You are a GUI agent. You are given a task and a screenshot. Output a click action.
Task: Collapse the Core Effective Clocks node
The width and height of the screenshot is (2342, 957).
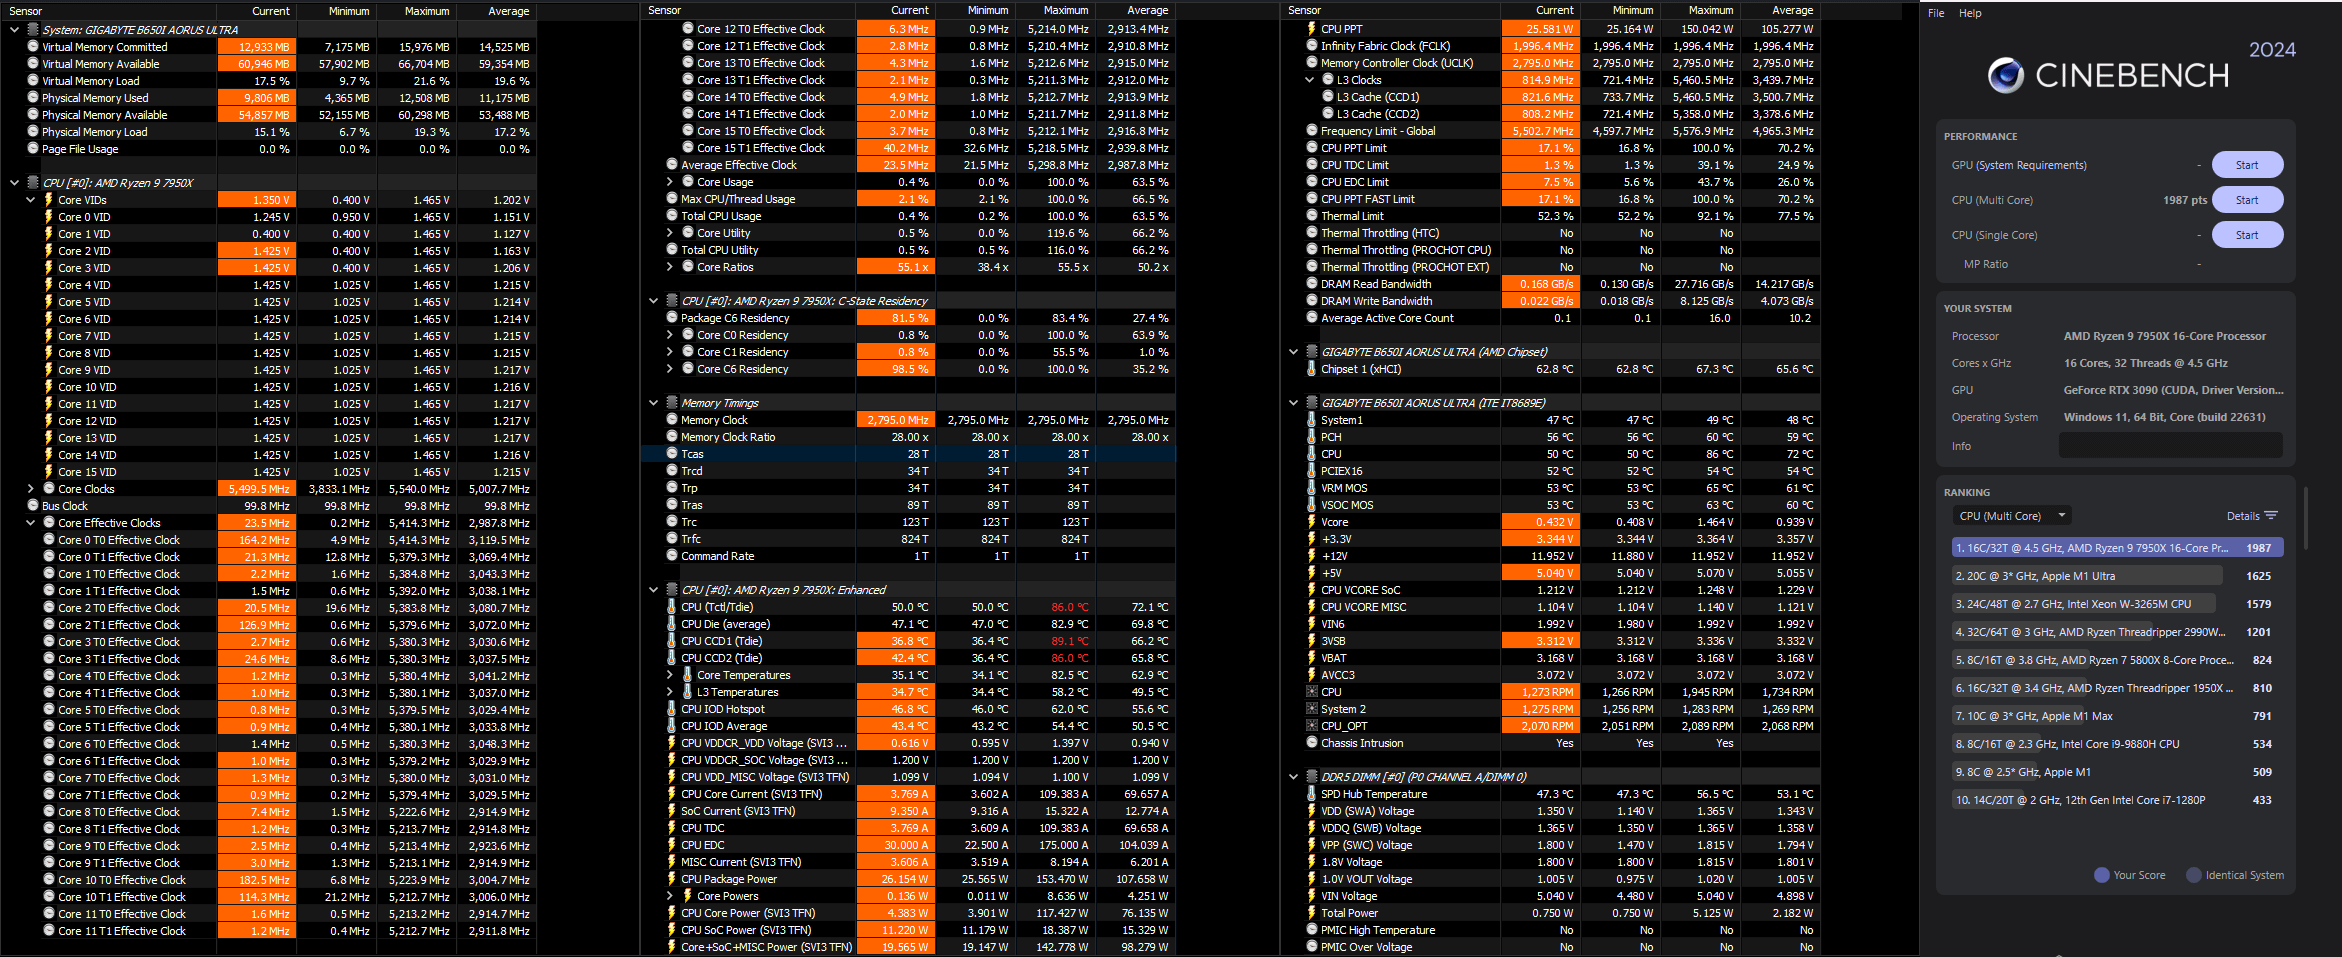pyautogui.click(x=31, y=523)
